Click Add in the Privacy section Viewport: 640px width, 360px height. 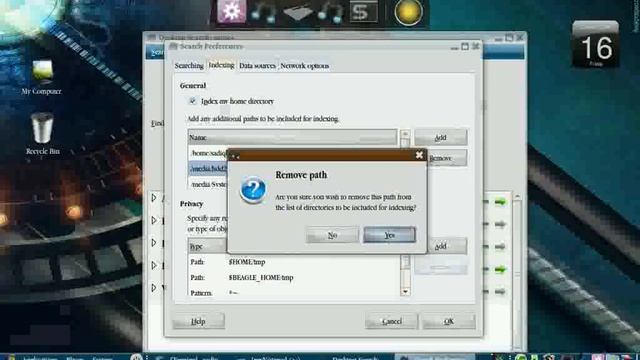pos(447,246)
